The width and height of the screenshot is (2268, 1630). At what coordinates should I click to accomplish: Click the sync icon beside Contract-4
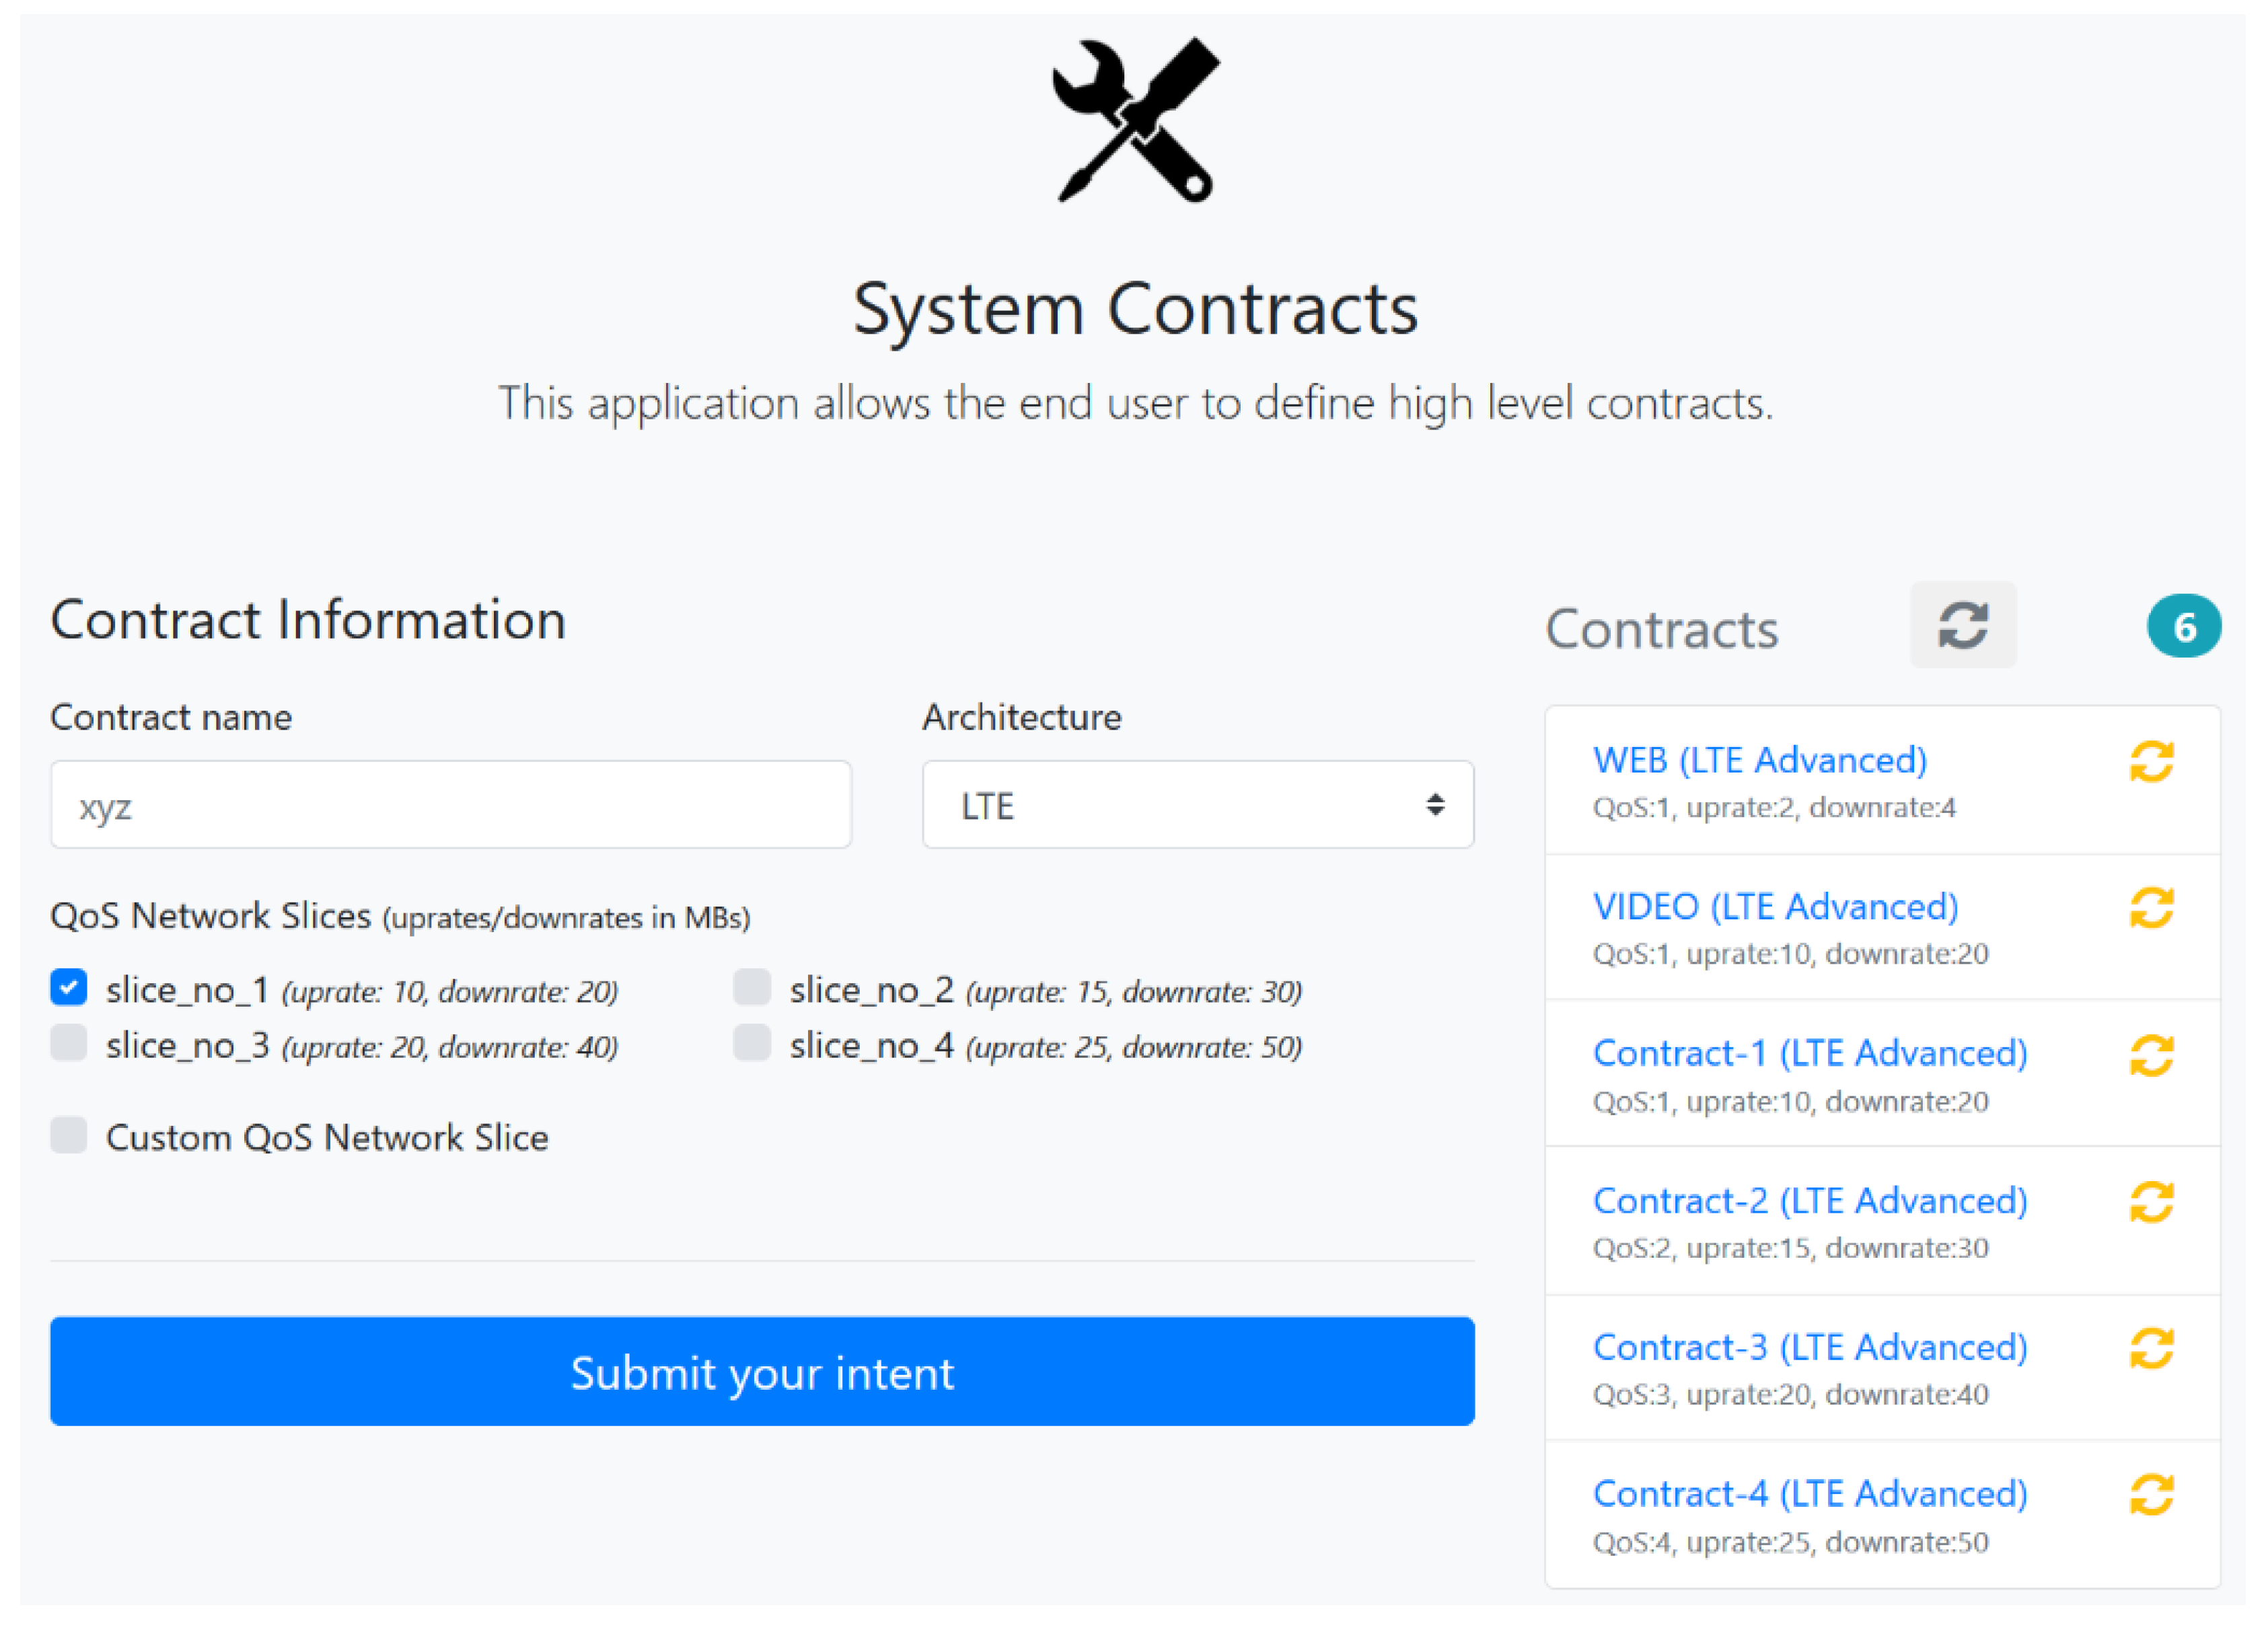point(2151,1495)
